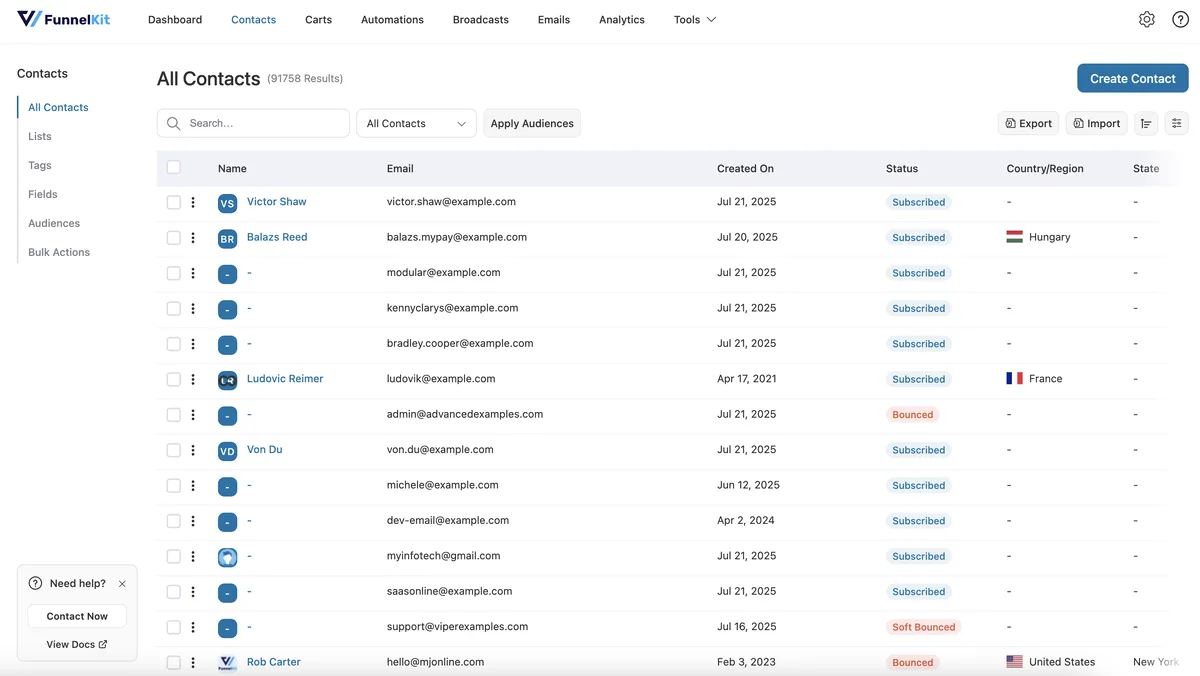Switch to Broadcasts

click(x=481, y=19)
